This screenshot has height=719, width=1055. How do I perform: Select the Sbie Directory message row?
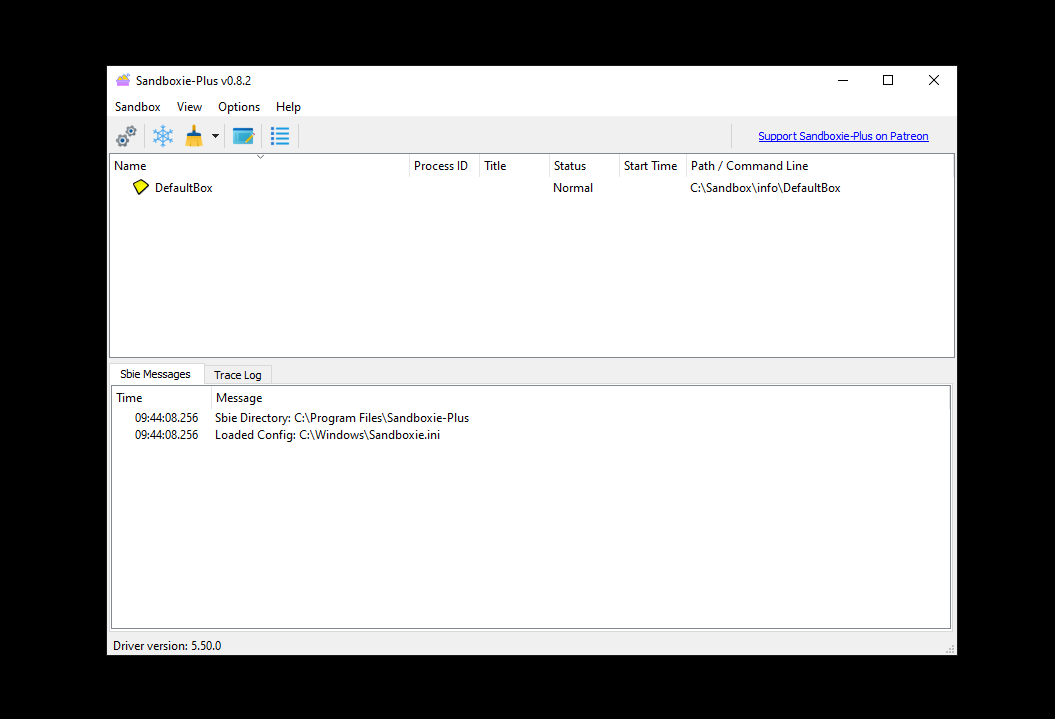(531, 418)
